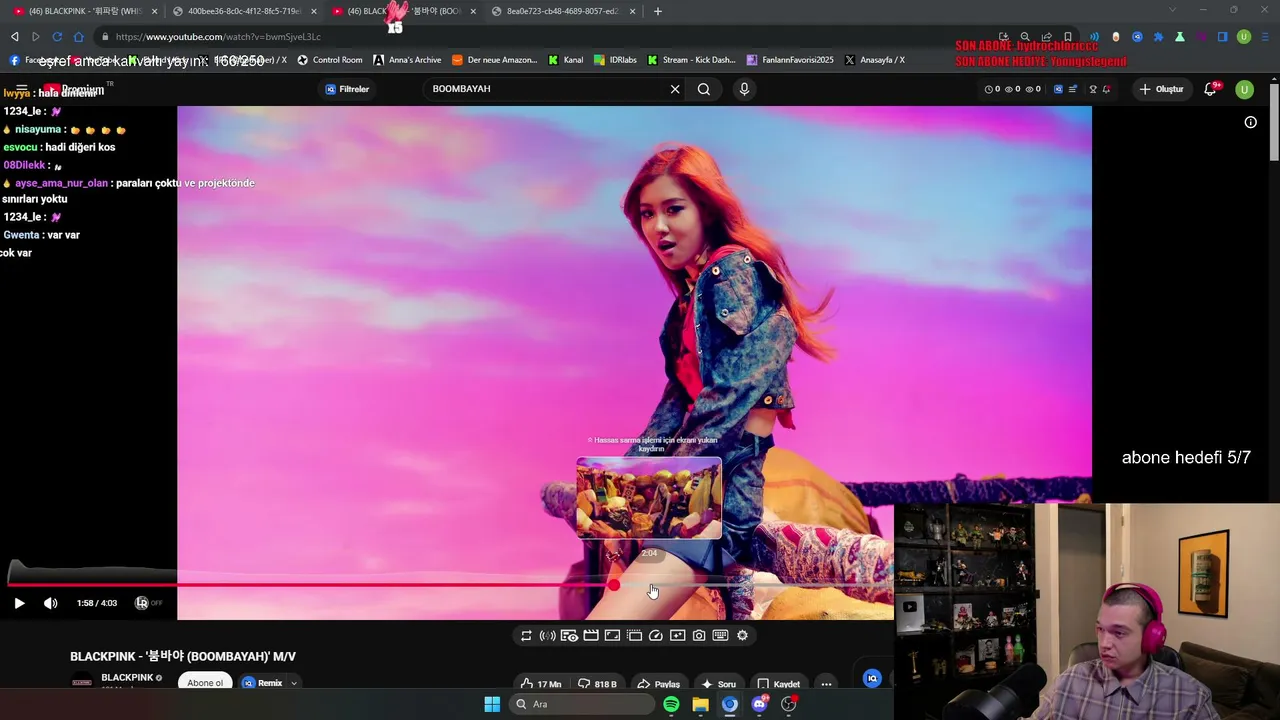
Task: Open the BLACKPINK channel name link
Action: [x=127, y=678]
